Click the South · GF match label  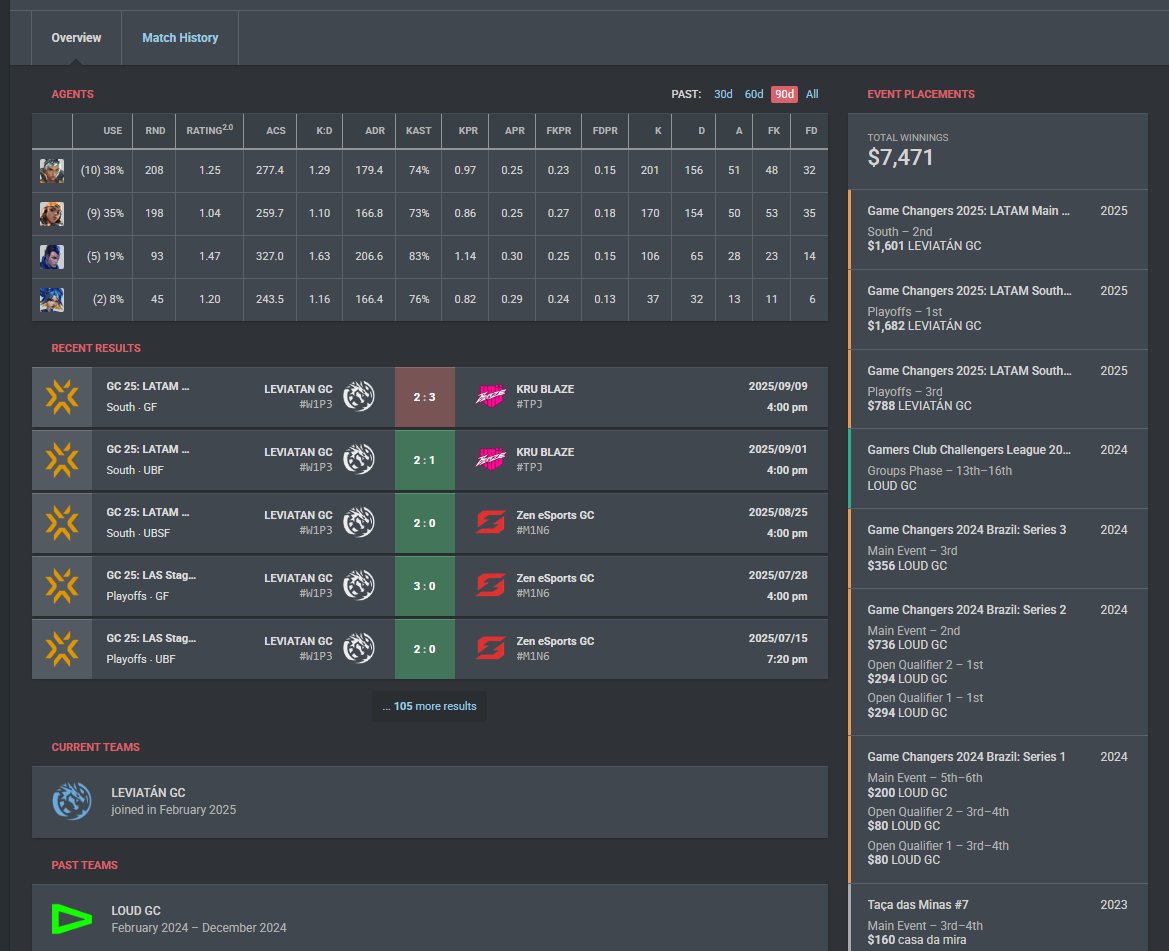point(132,407)
